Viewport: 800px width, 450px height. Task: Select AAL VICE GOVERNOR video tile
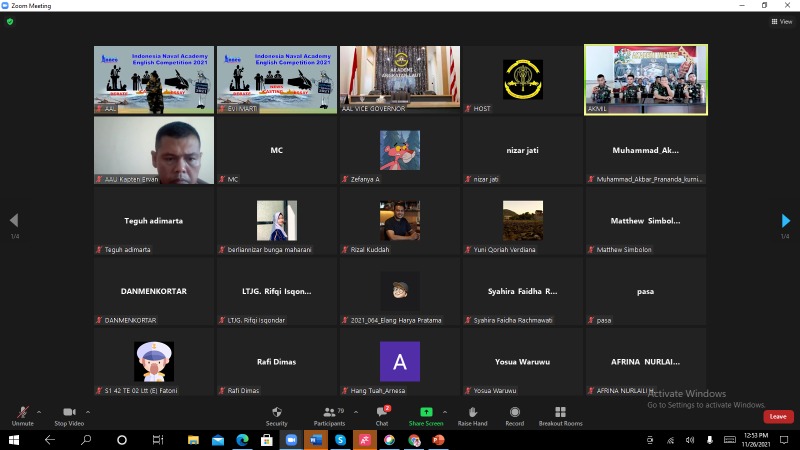pyautogui.click(x=400, y=79)
